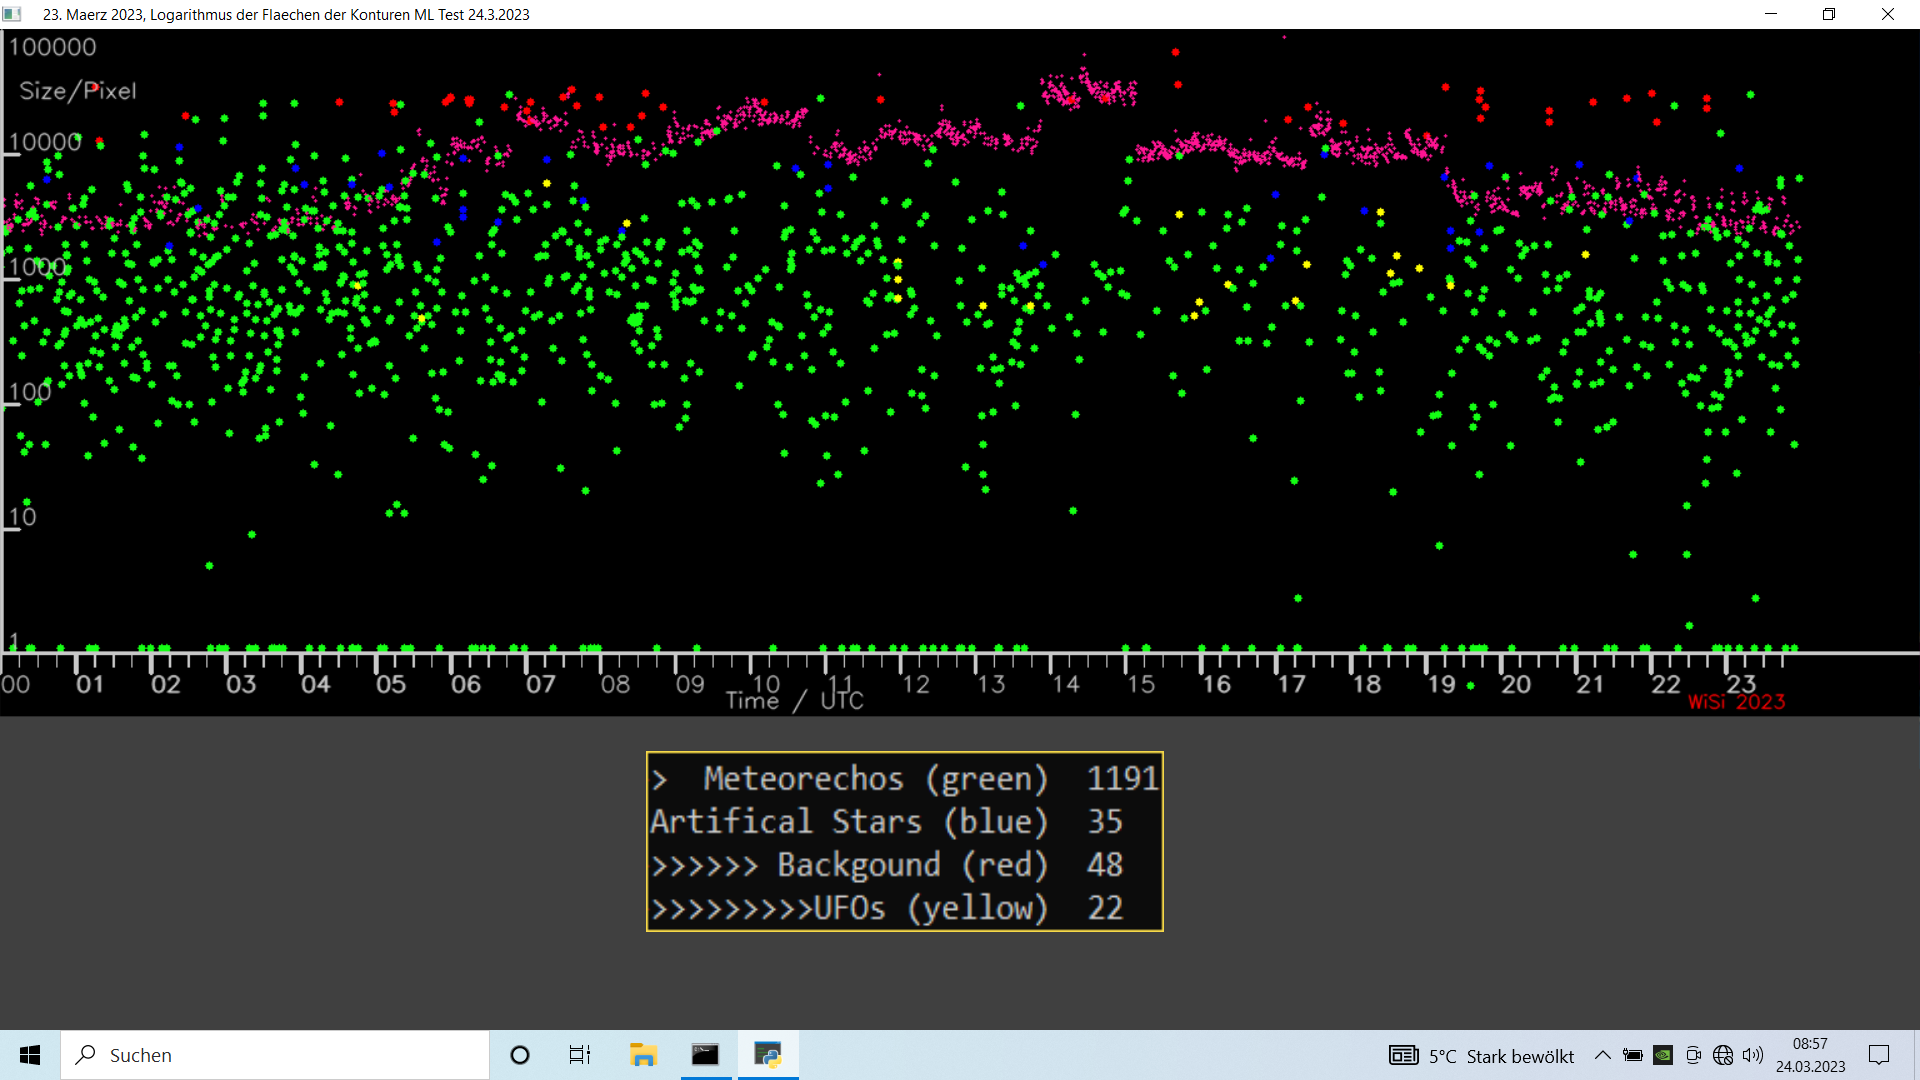
Task: Click the 'Time / UTC' axis label
Action: tap(795, 701)
